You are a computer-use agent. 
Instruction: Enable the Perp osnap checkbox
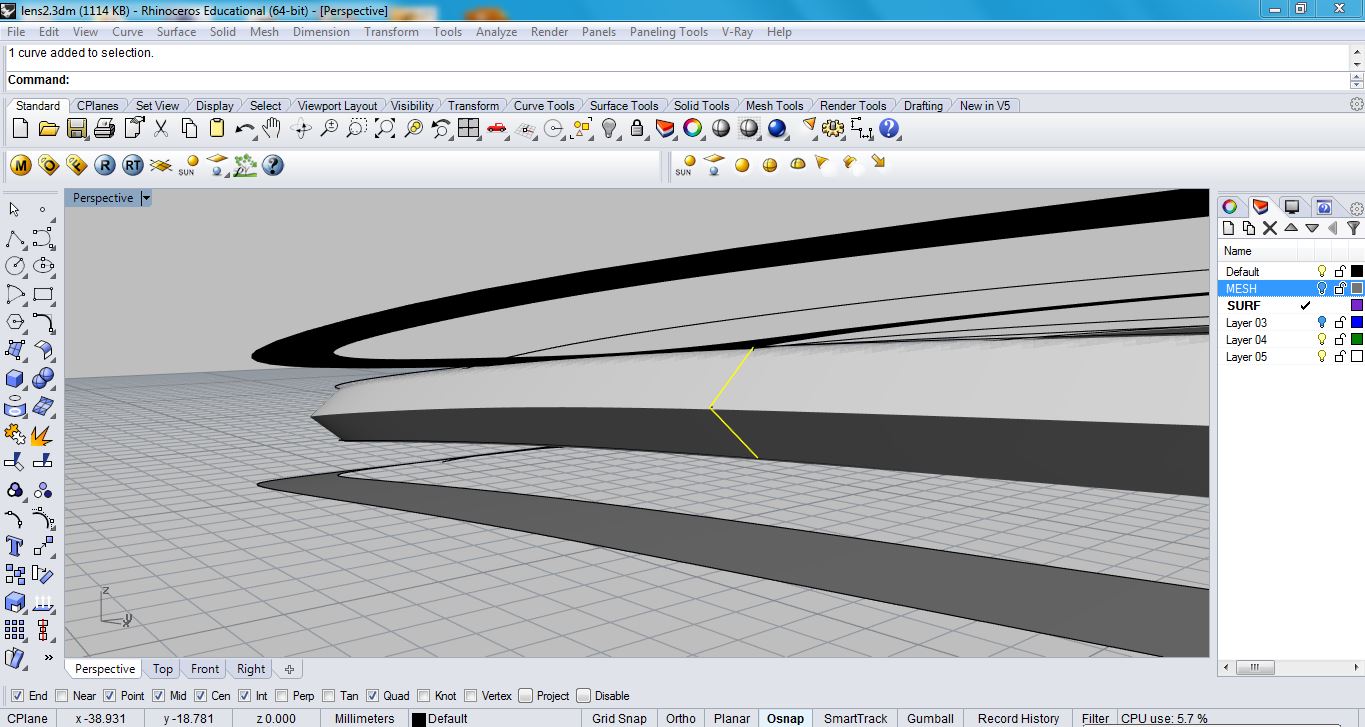282,696
